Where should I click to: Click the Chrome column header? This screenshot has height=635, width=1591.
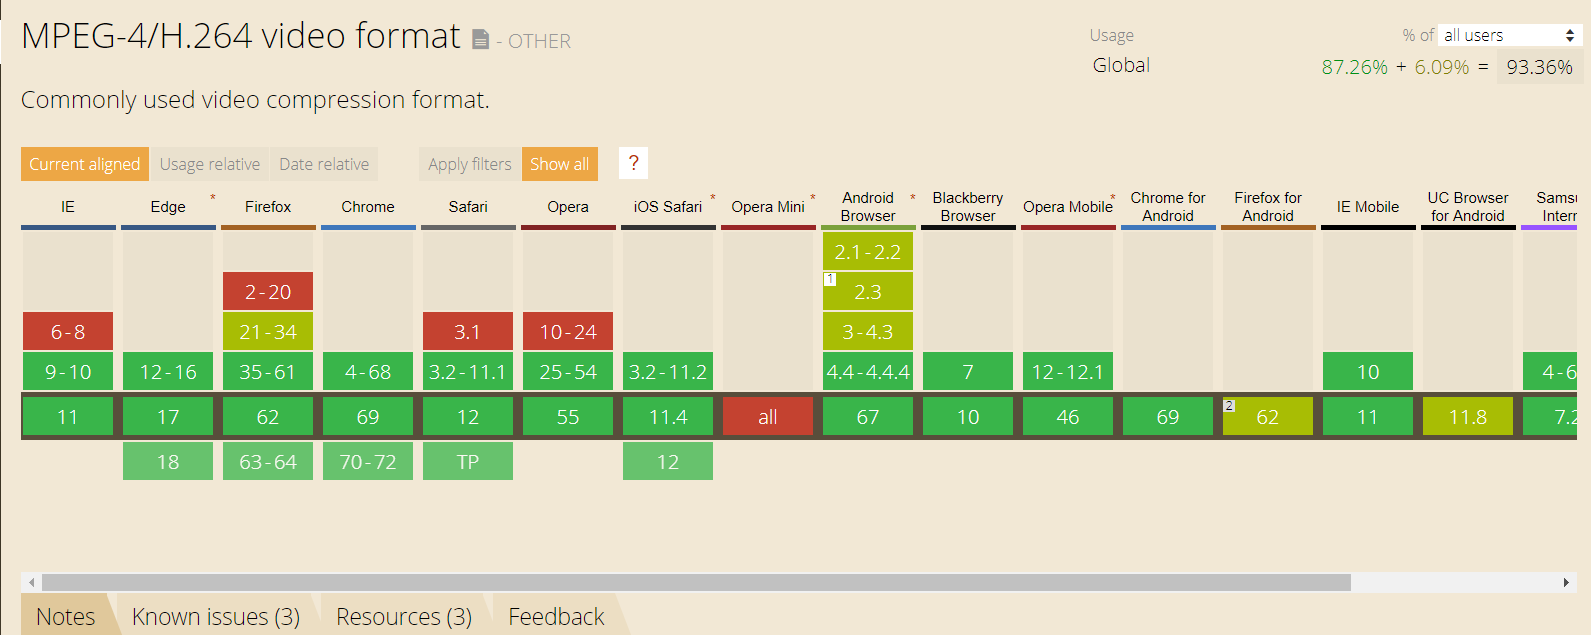pyautogui.click(x=368, y=207)
